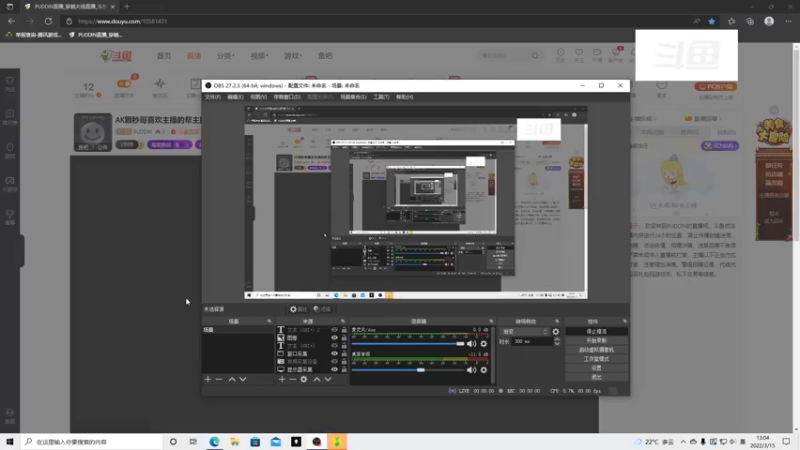Open File Explorer from the taskbar
800x450 pixels.
(235, 442)
